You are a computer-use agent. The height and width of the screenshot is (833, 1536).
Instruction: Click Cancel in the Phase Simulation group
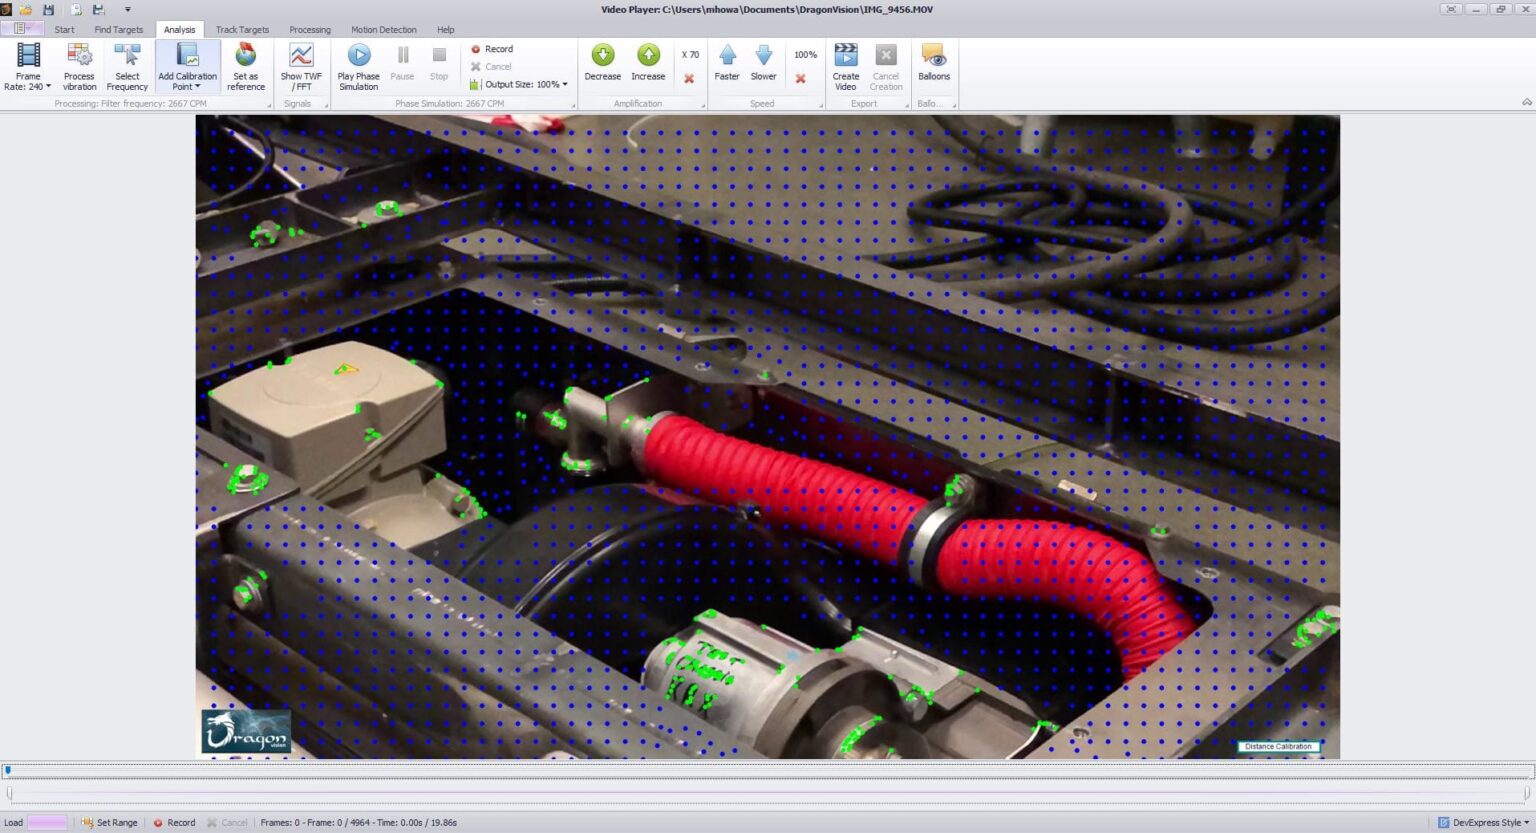tap(490, 67)
